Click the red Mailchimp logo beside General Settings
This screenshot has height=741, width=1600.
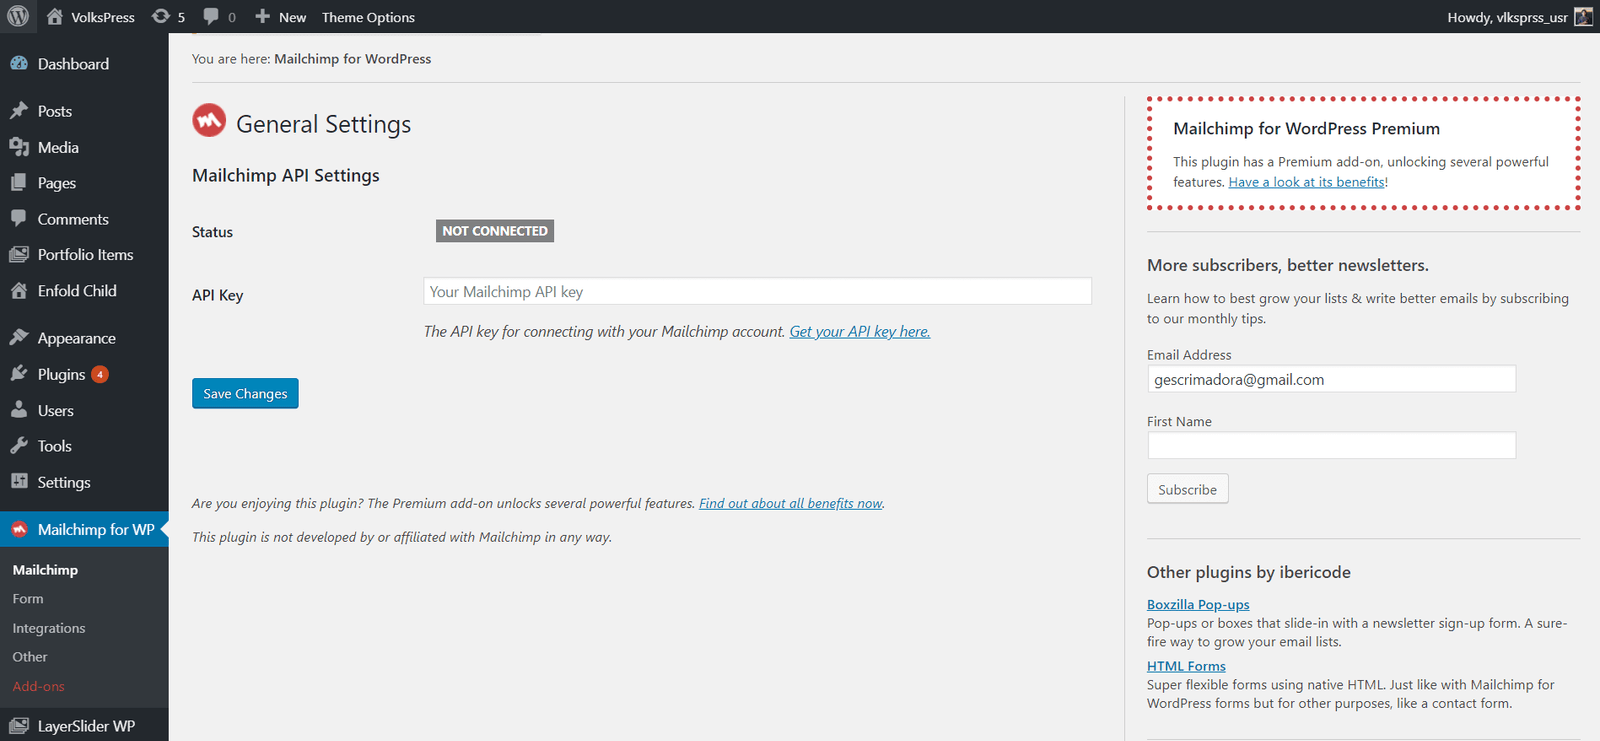(209, 121)
